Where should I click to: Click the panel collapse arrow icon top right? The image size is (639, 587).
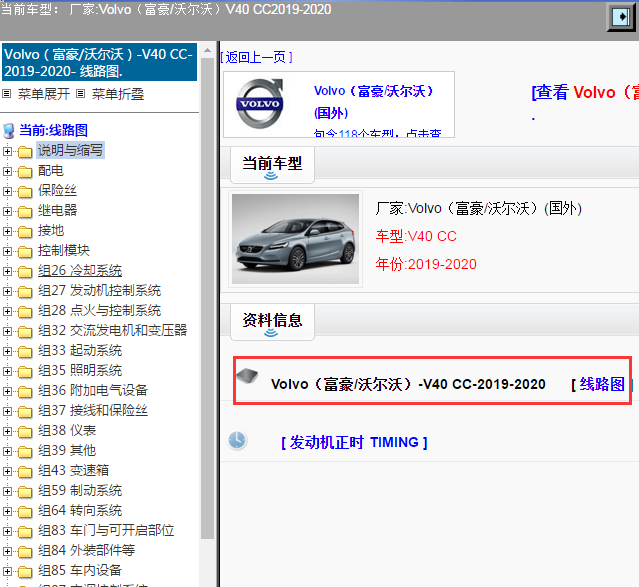621,16
